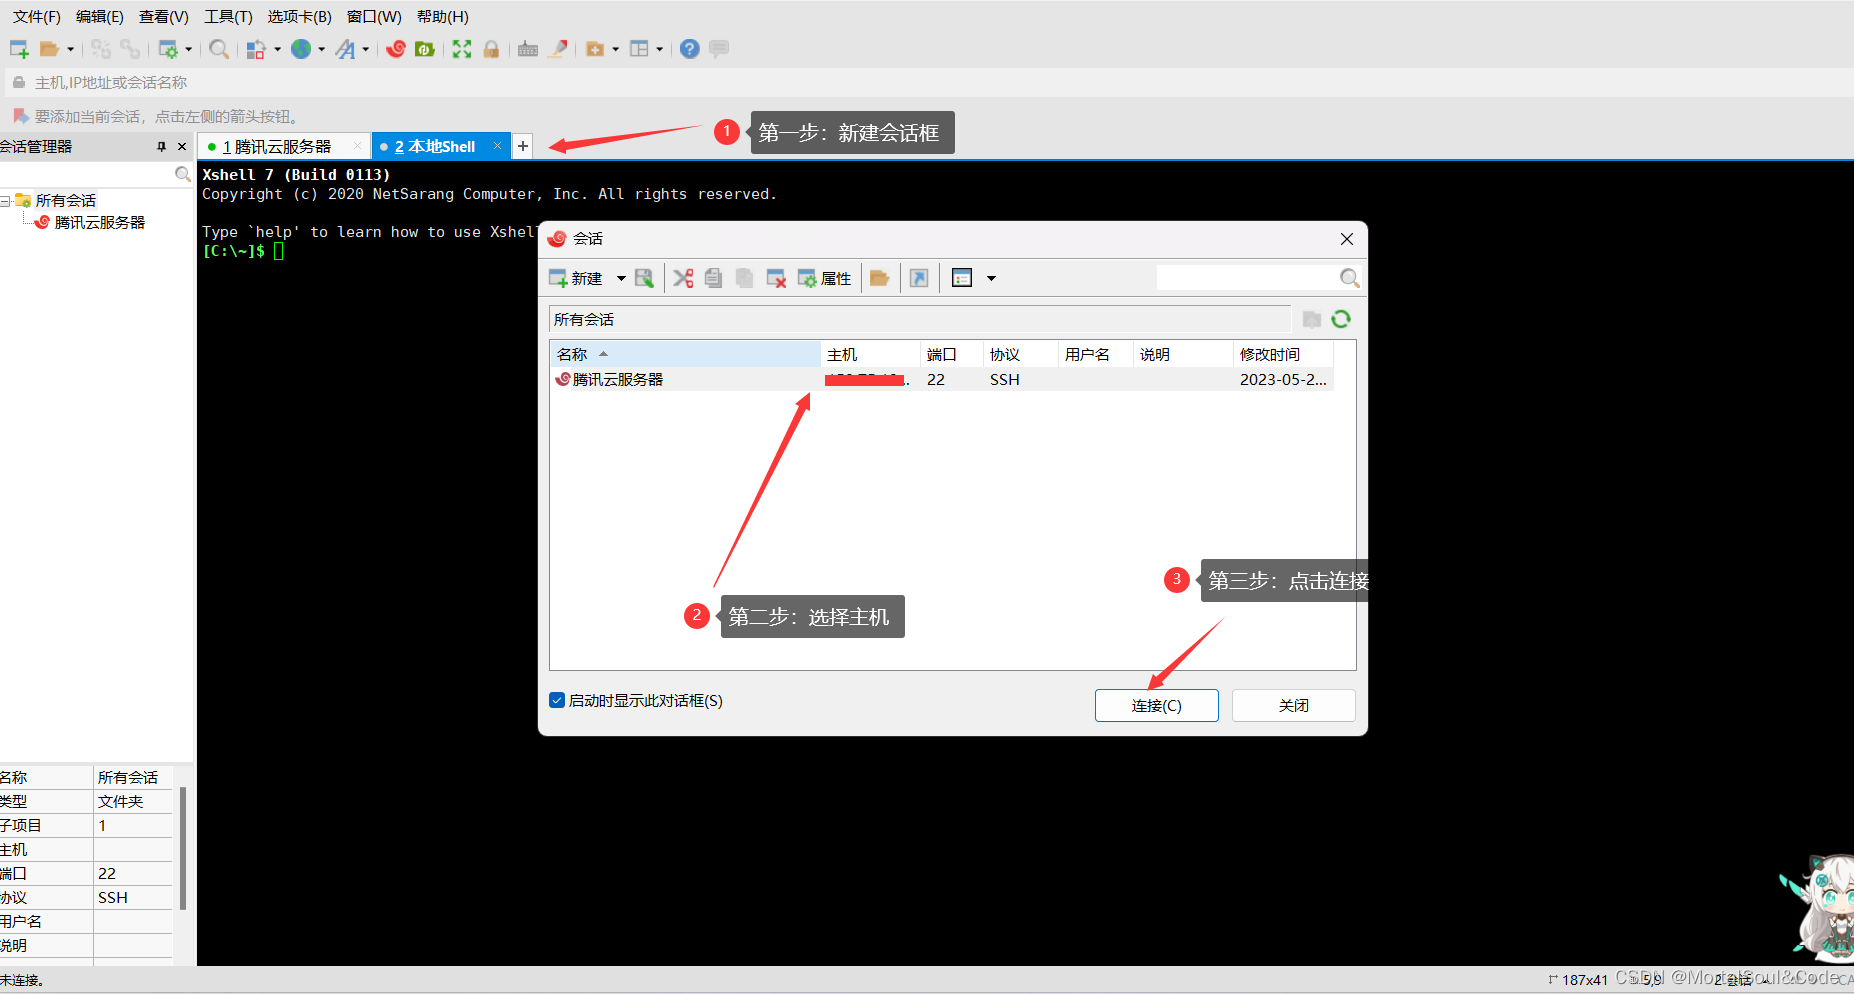Viewport: 1854px width, 994px height.
Task: Open the 文件(F) menu
Action: pyautogui.click(x=37, y=17)
